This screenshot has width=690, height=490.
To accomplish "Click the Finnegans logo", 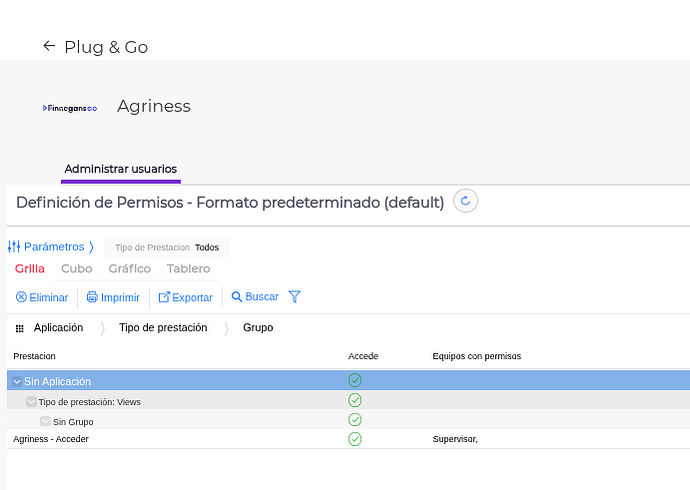I will tap(70, 108).
